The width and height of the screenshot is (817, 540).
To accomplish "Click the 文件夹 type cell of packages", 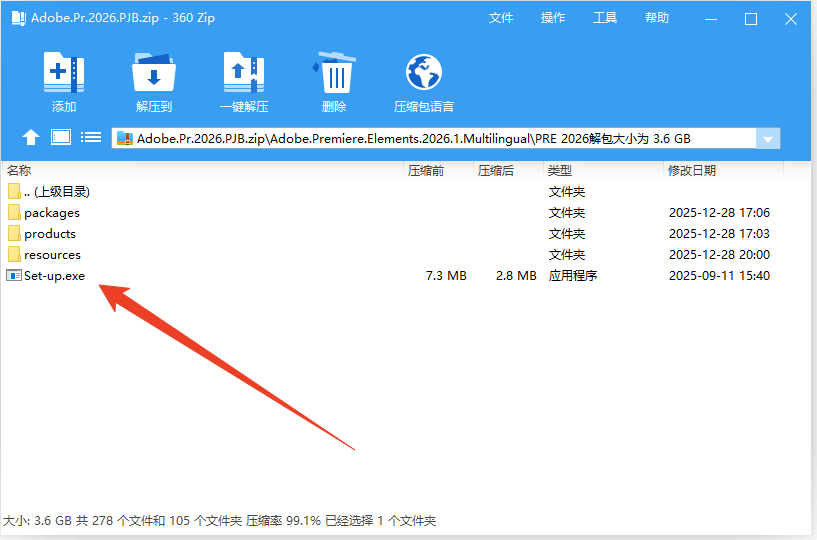I will click(x=567, y=213).
